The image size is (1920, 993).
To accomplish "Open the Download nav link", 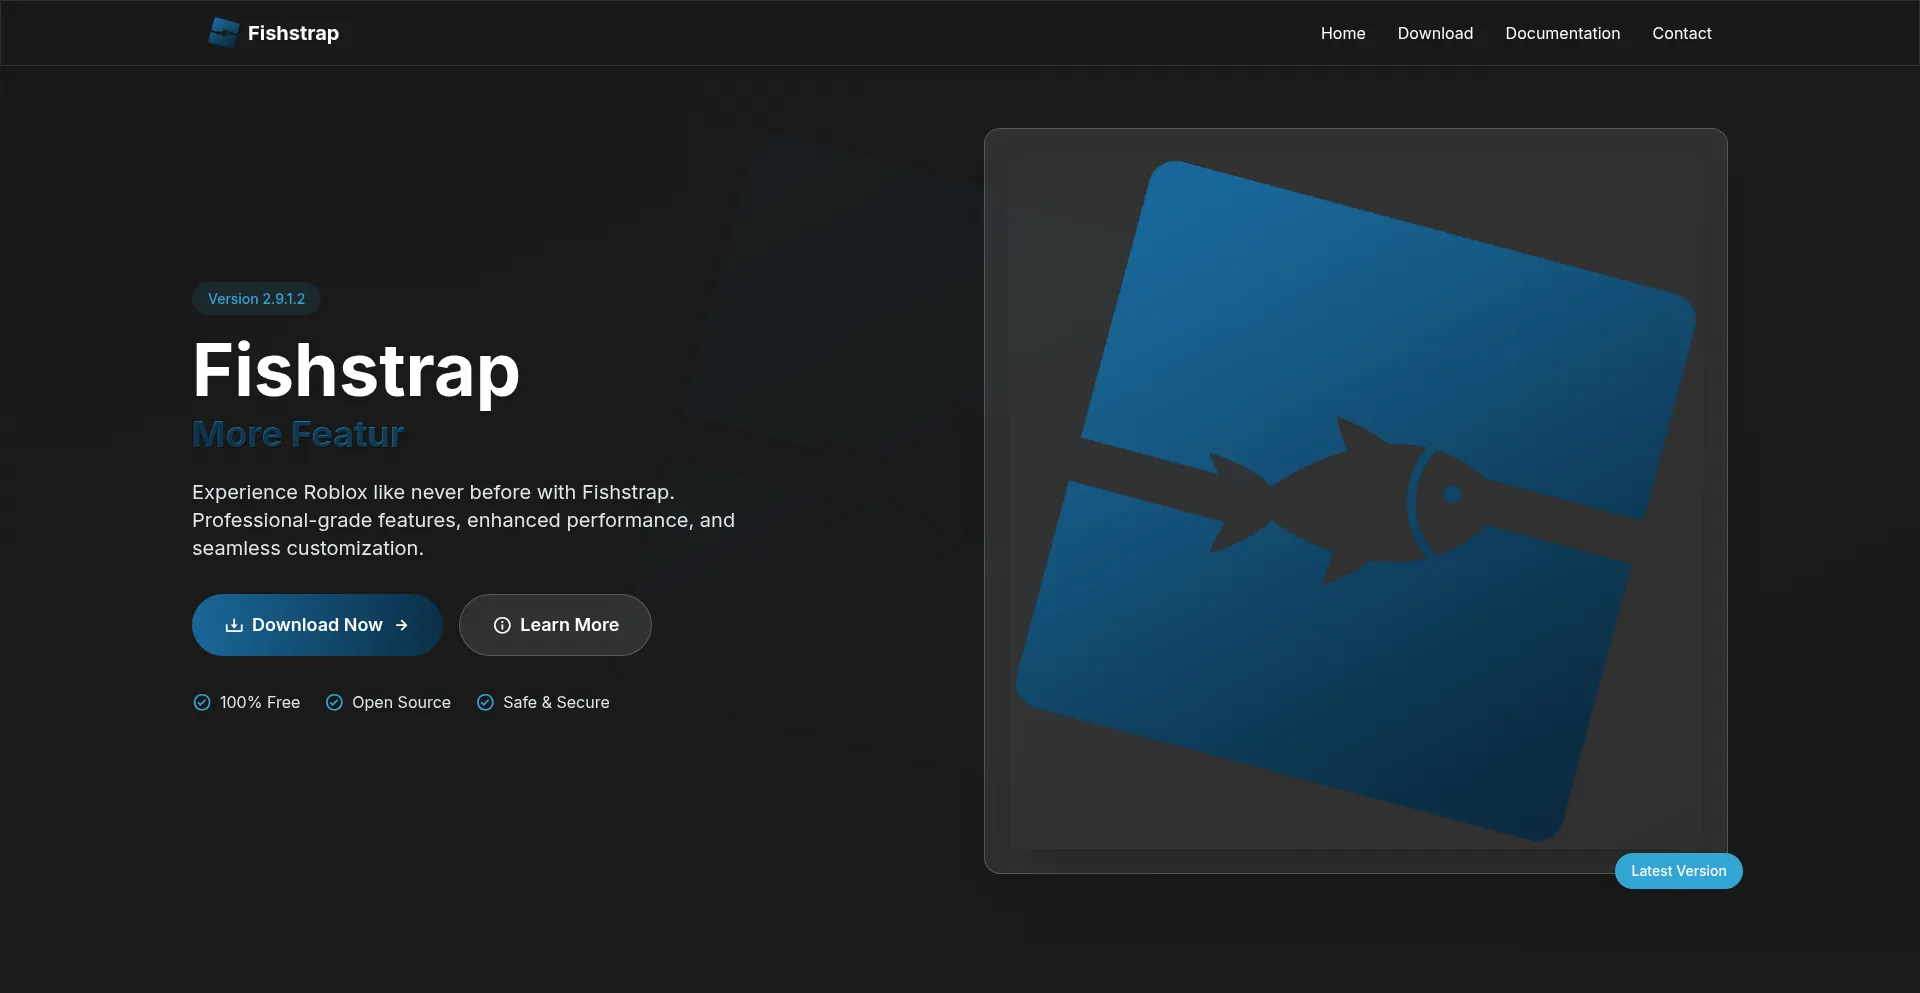I will pyautogui.click(x=1435, y=33).
